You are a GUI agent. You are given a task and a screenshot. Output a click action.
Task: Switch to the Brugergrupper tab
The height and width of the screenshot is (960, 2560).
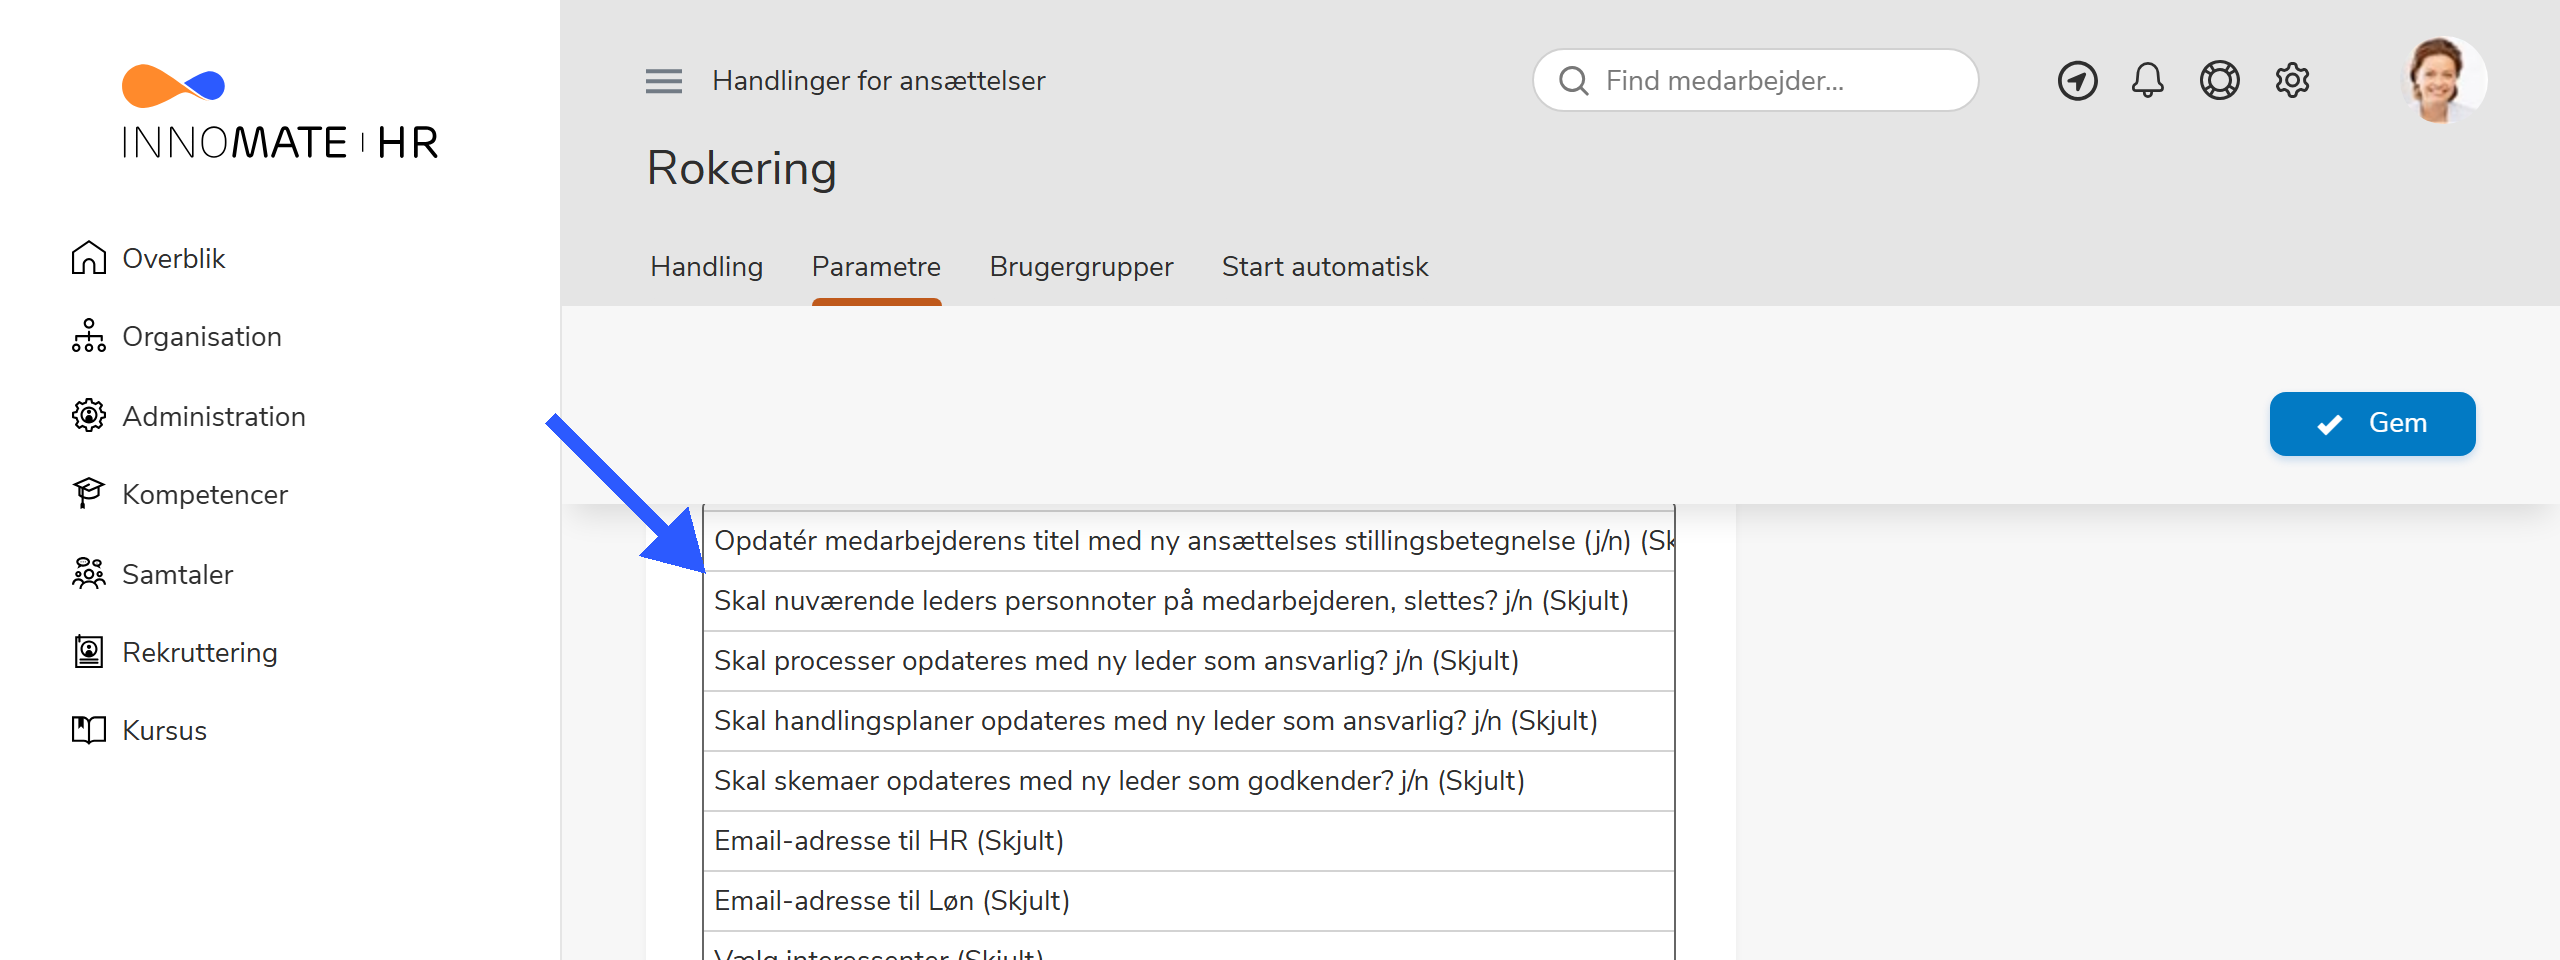click(1081, 267)
